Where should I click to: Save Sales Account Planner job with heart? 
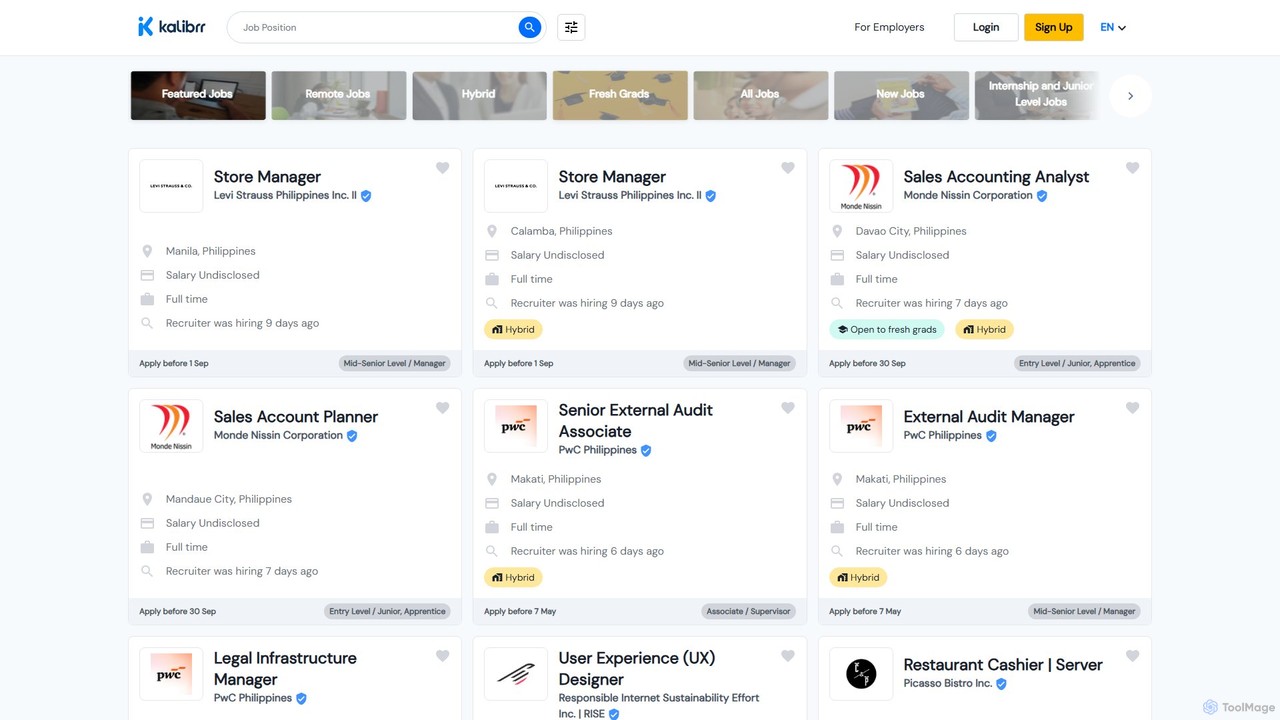tap(443, 408)
